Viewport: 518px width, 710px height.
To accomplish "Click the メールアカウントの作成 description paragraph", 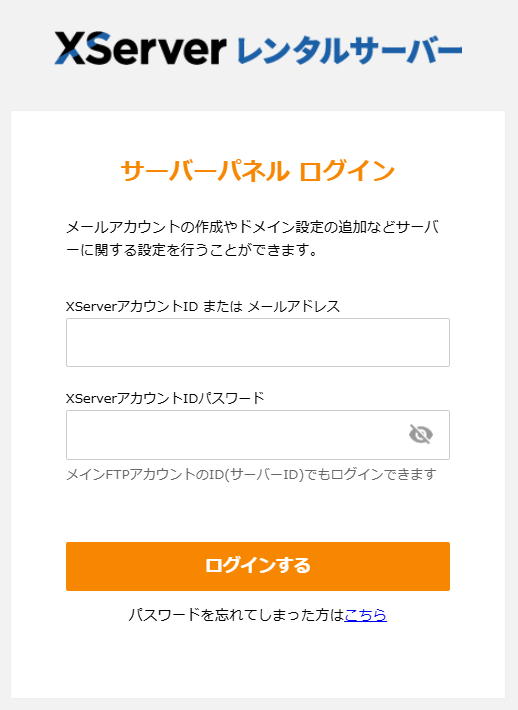I will 253,238.
